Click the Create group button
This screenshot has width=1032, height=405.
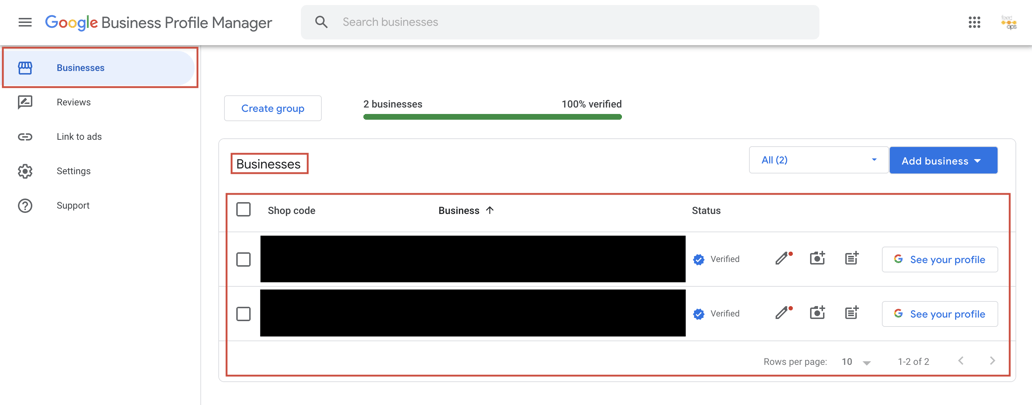[x=272, y=109]
